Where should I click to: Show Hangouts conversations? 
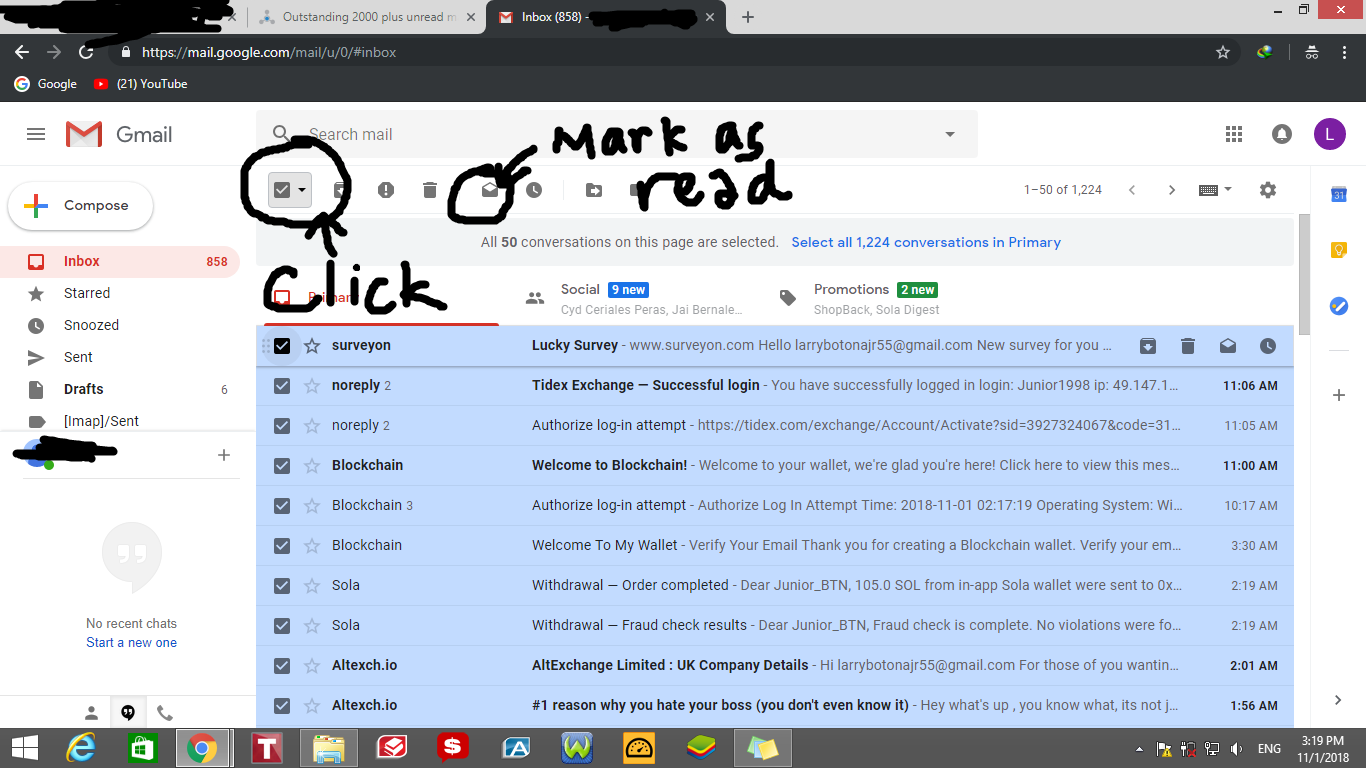click(x=128, y=713)
